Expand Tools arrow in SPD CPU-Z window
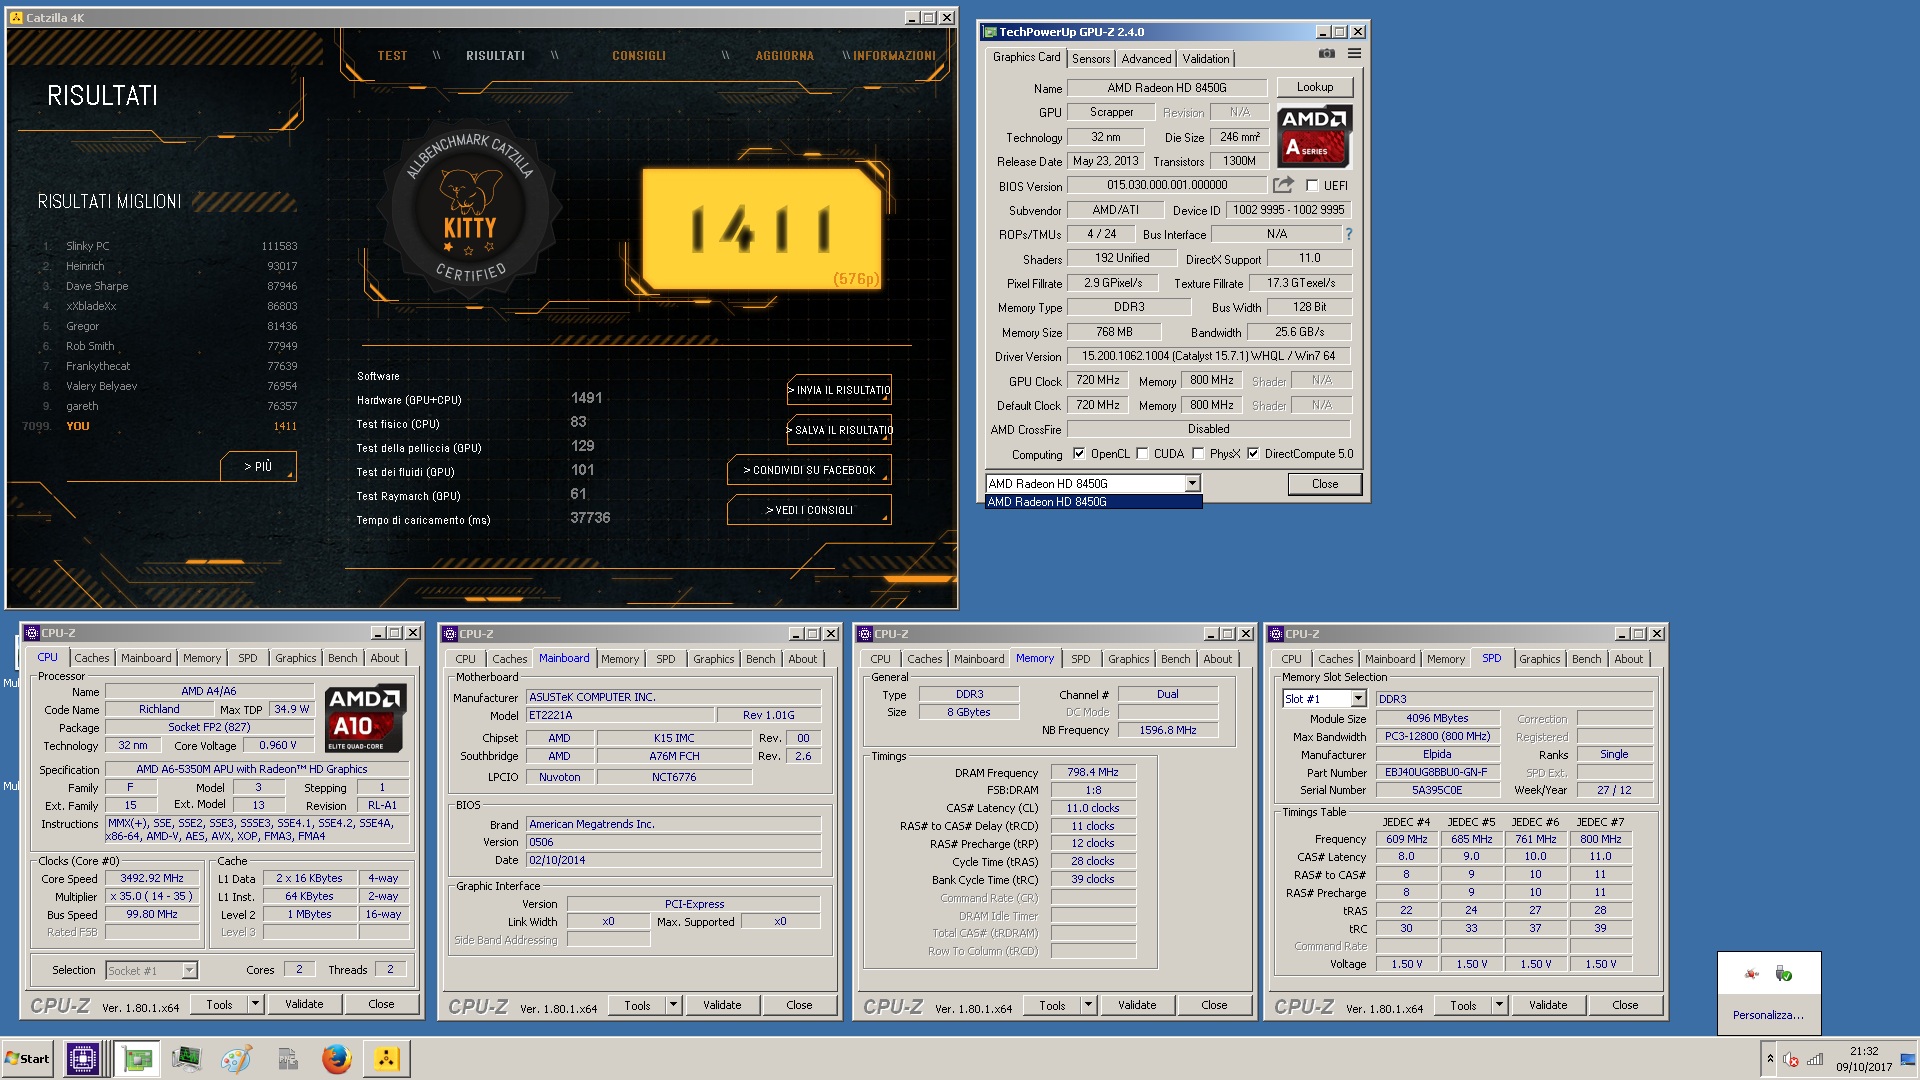 [1499, 1005]
